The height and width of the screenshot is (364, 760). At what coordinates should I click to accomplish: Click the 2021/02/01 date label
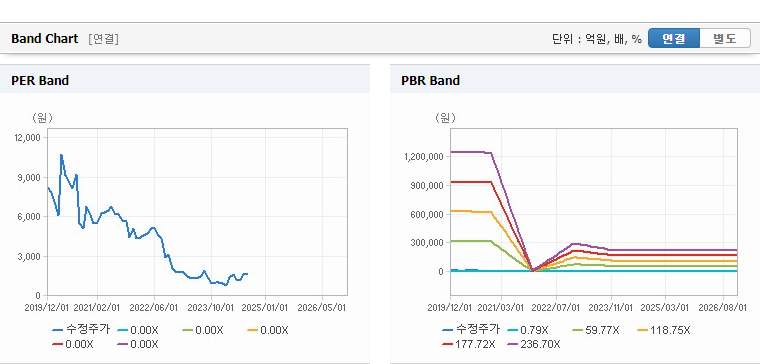[x=97, y=308]
